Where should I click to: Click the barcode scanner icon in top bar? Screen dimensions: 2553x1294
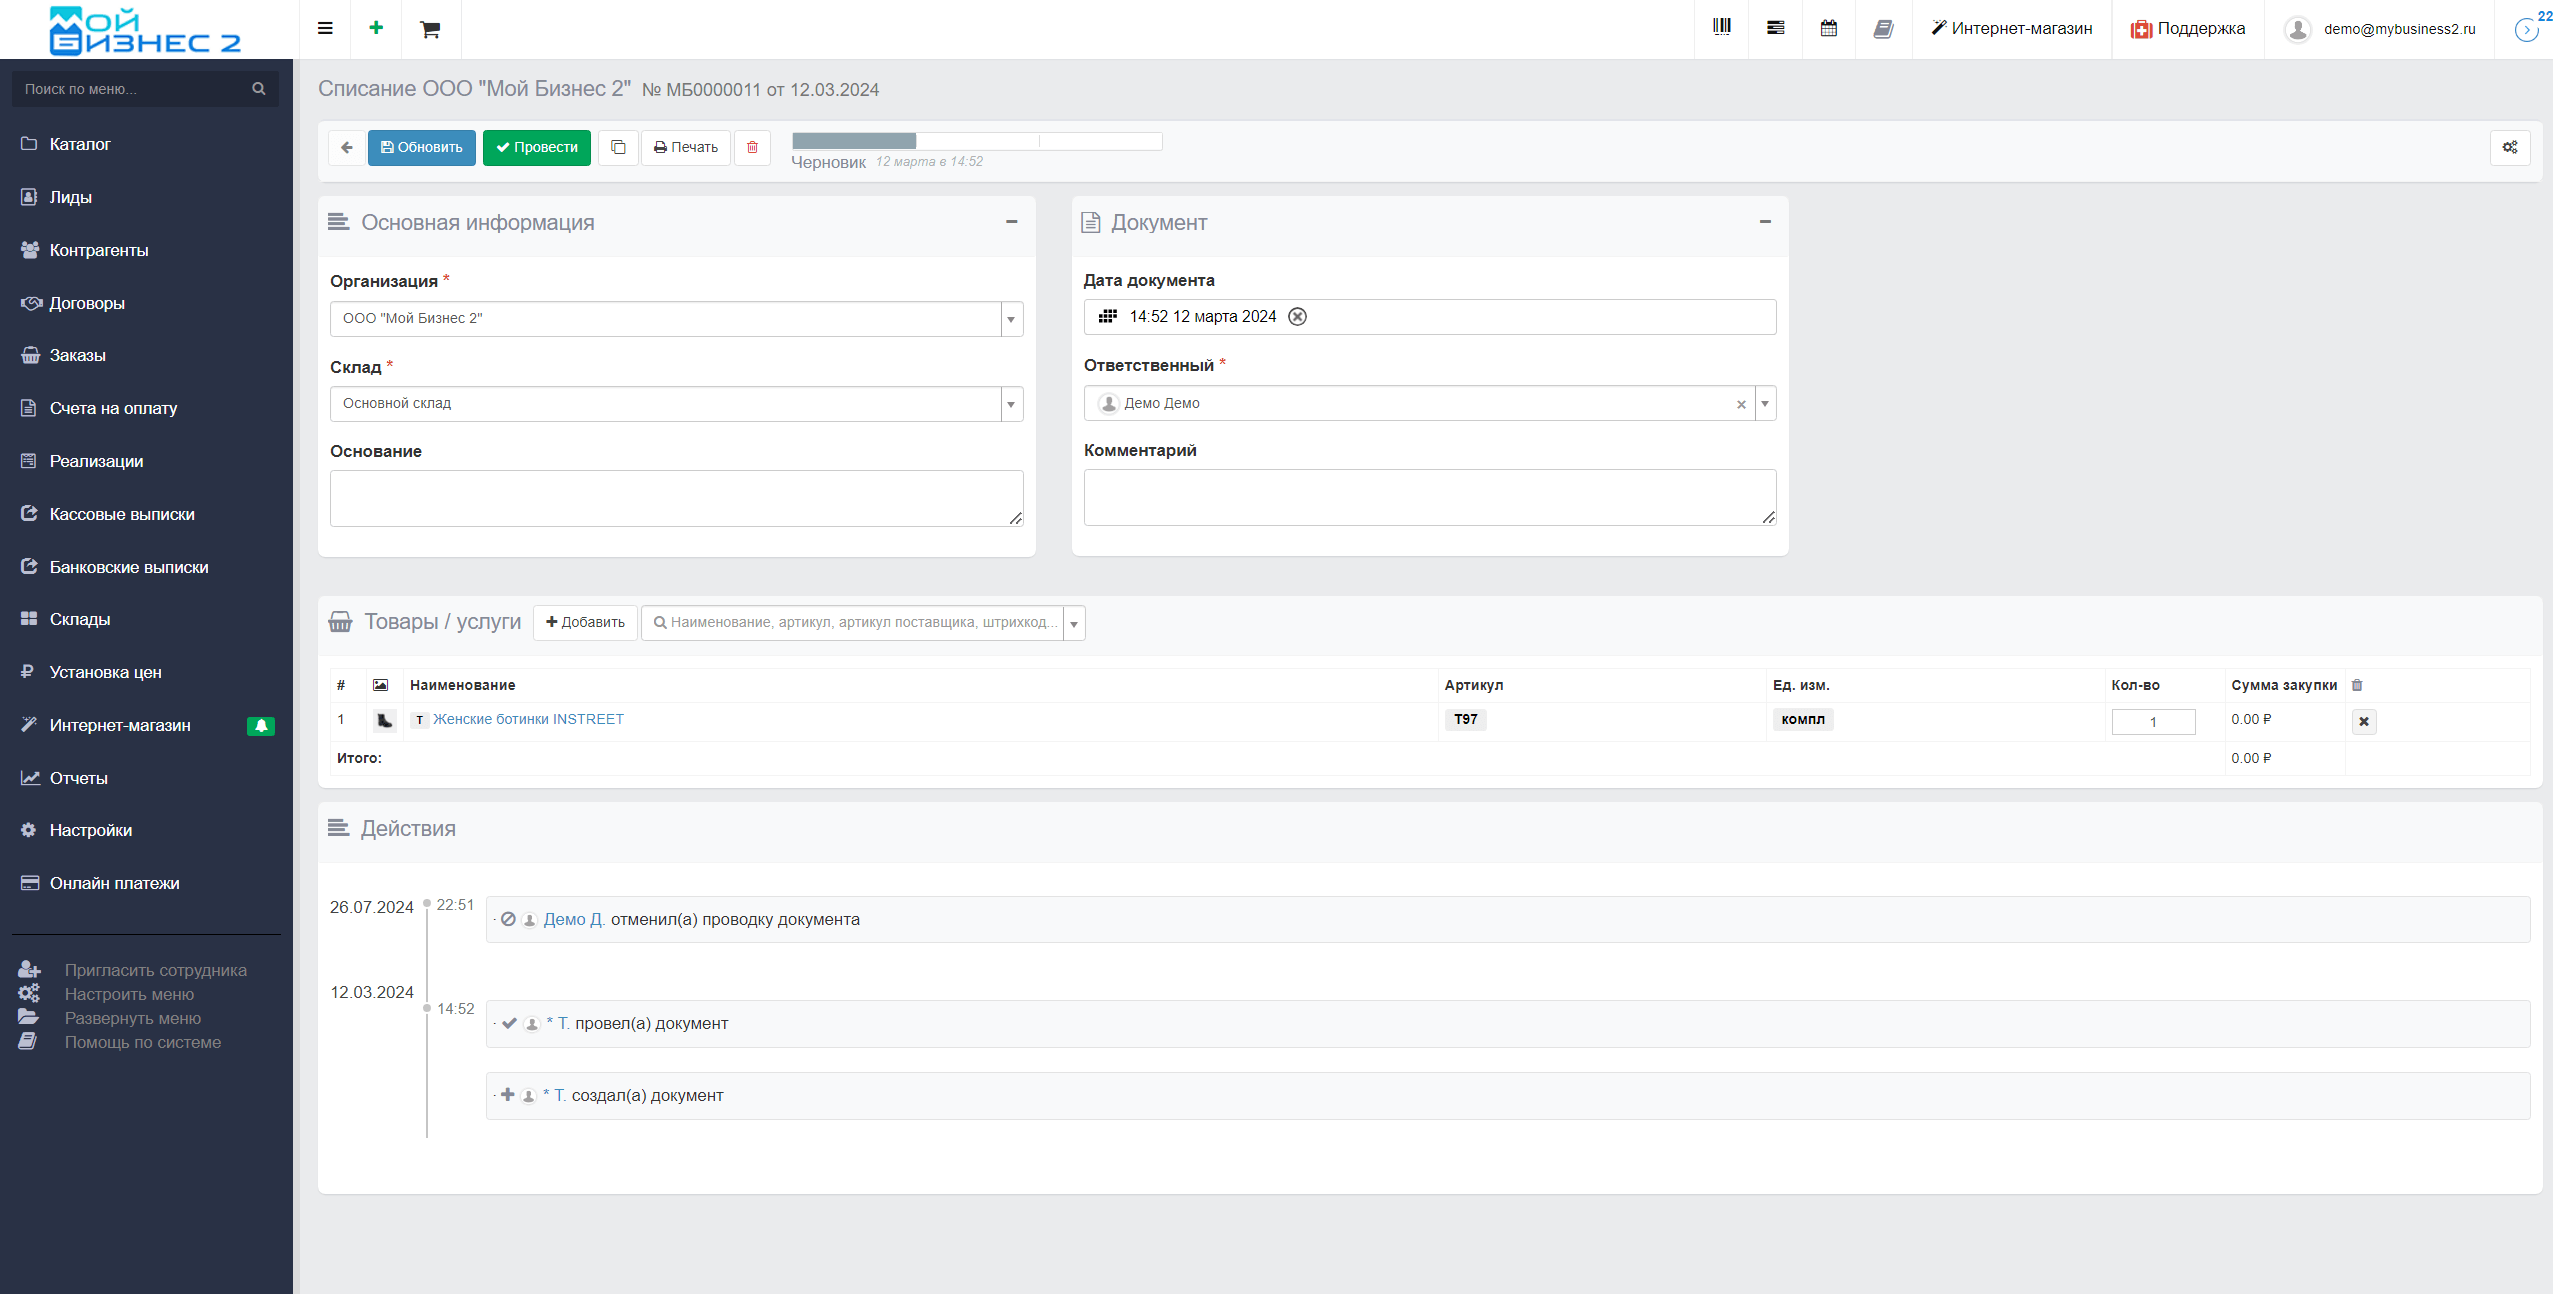point(1721,28)
